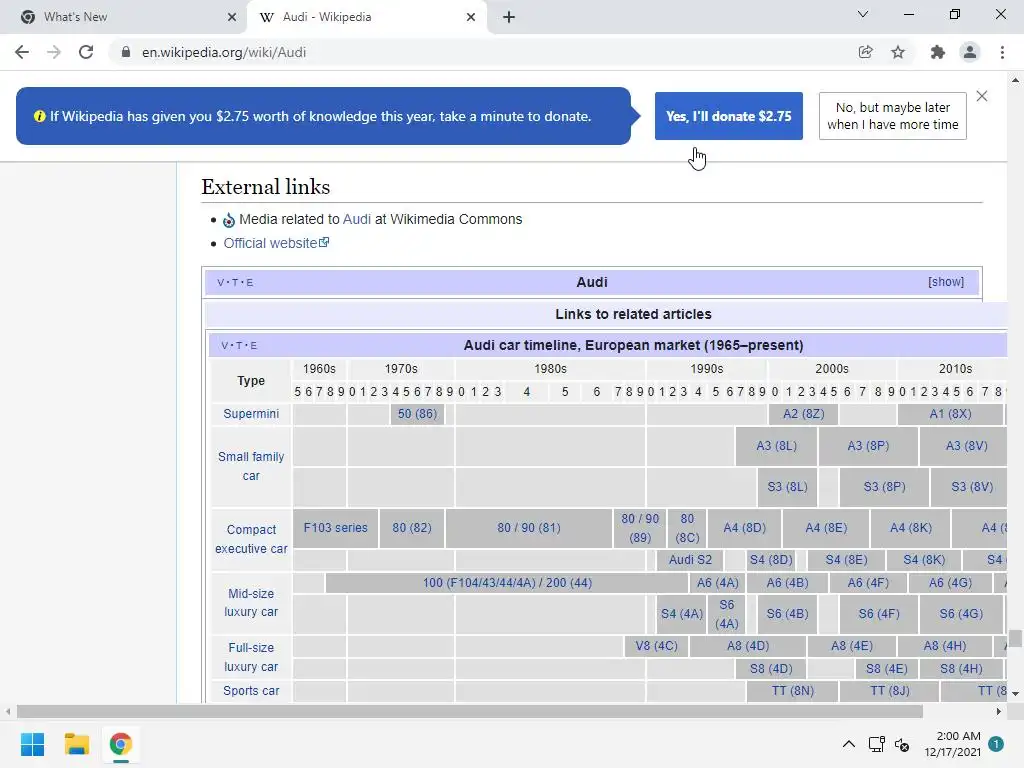Open Official website external link
The image size is (1024, 768).
pyautogui.click(x=276, y=243)
